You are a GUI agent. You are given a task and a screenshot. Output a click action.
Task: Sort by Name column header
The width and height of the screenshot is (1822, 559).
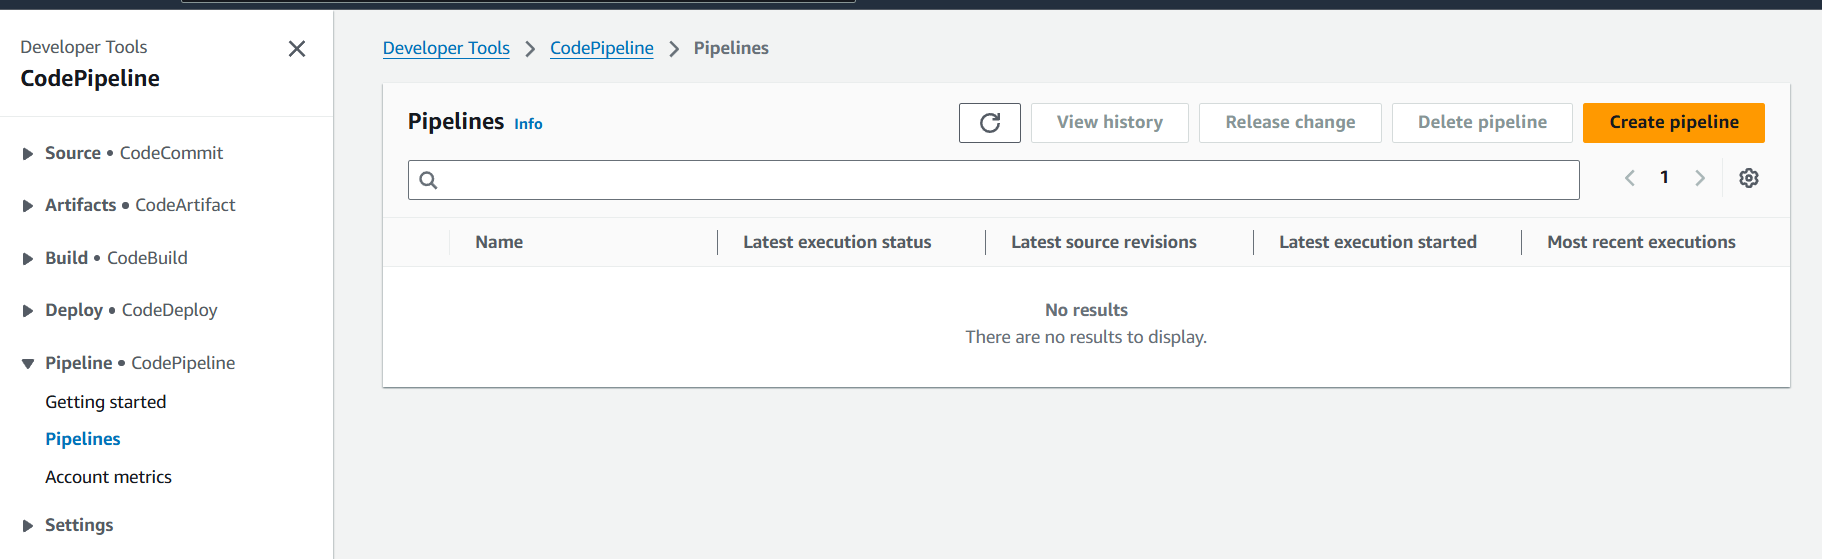pos(499,242)
